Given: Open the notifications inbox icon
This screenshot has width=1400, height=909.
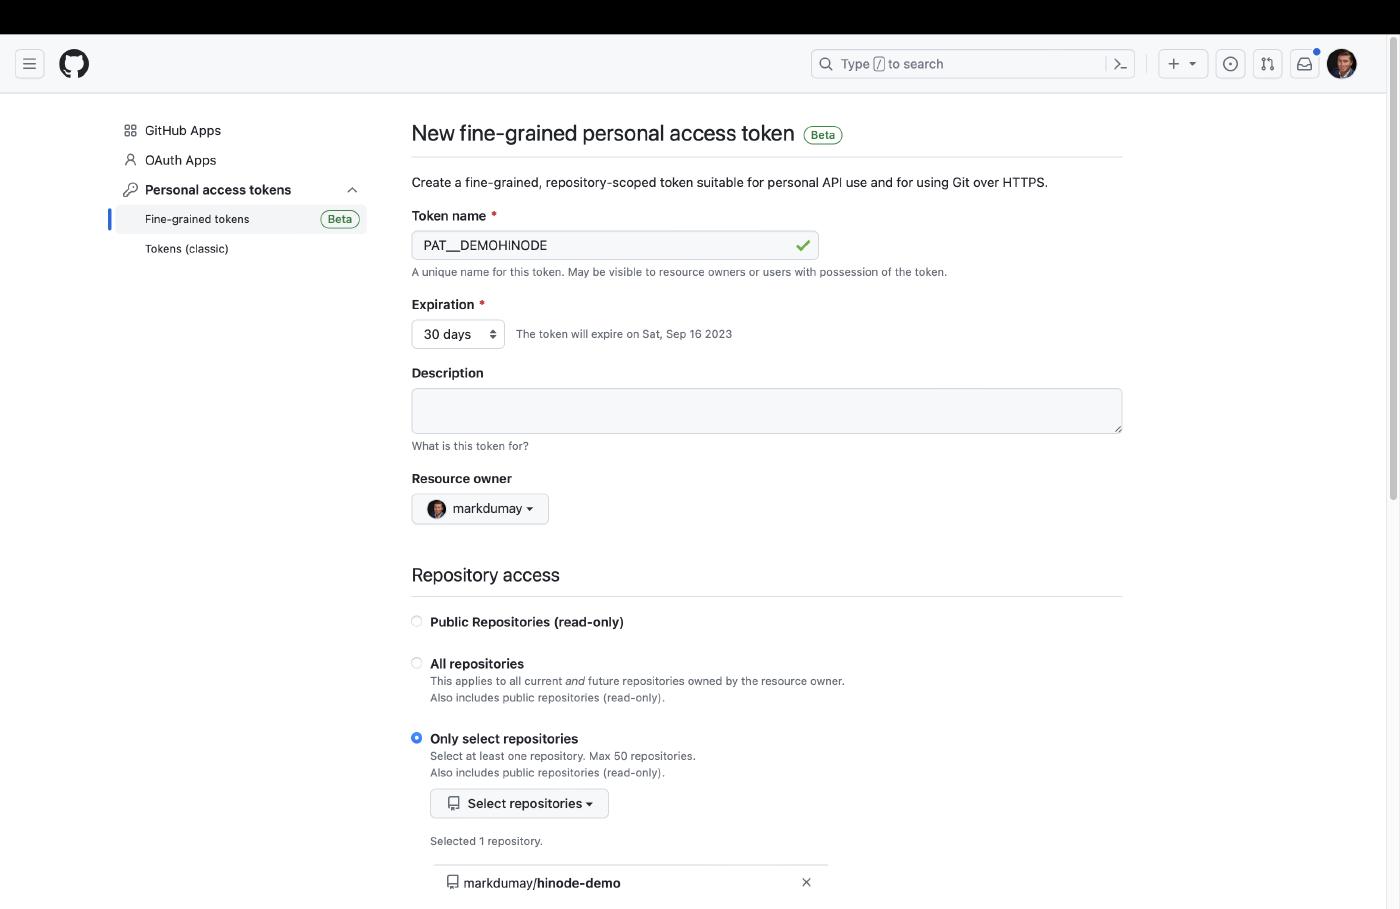Looking at the screenshot, I should pyautogui.click(x=1304, y=64).
